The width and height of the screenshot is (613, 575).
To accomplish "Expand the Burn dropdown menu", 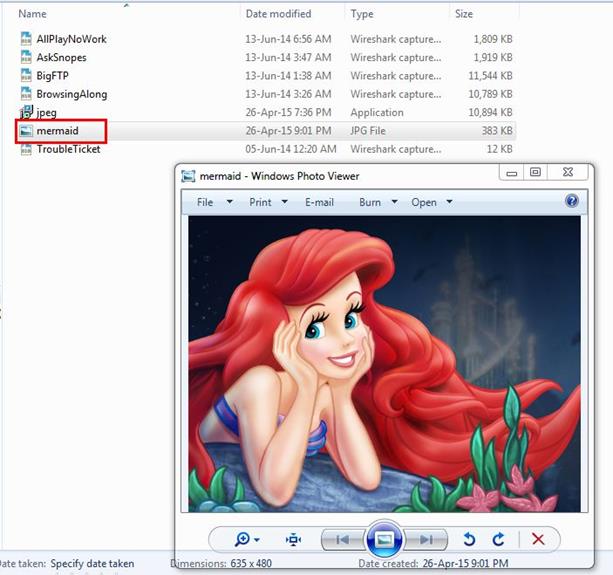I will 378,202.
